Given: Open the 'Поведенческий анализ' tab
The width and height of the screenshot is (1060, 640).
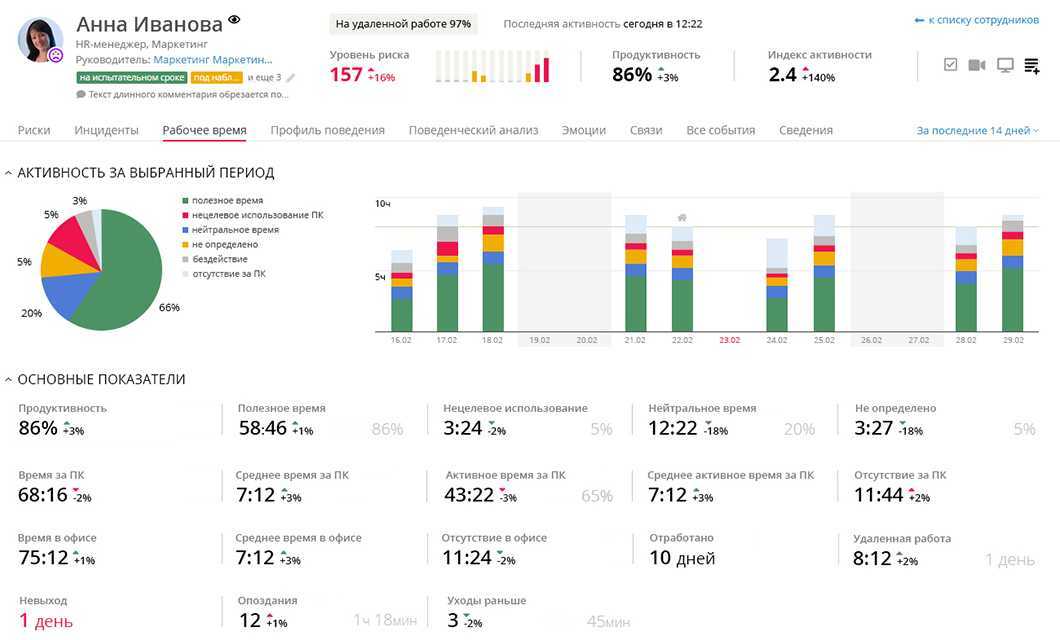Looking at the screenshot, I should click(473, 130).
